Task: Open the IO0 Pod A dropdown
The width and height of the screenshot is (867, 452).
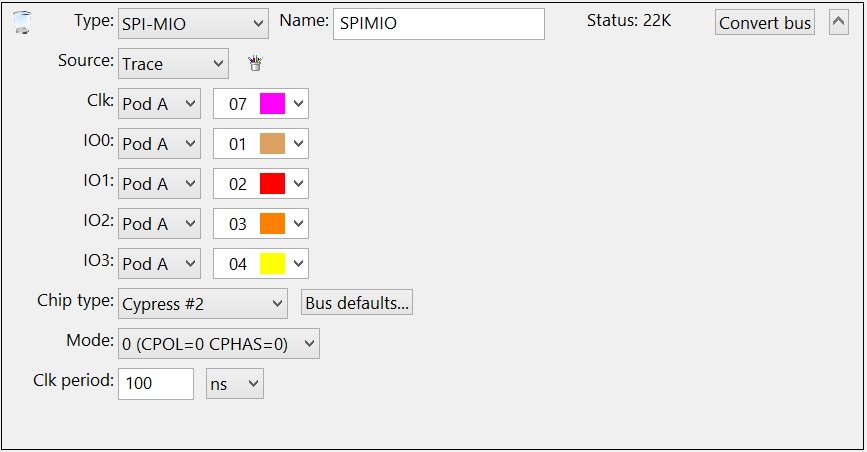Action: pos(159,143)
